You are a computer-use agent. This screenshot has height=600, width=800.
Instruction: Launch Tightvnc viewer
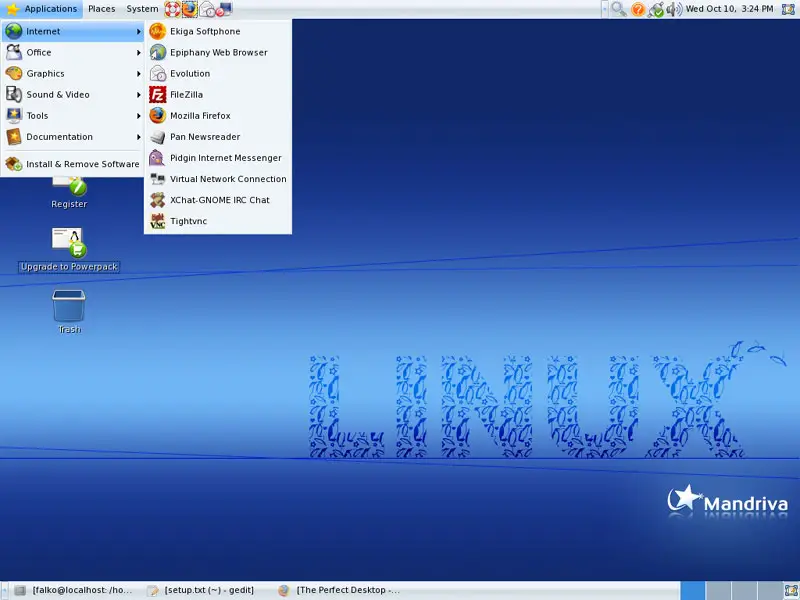pos(218,221)
